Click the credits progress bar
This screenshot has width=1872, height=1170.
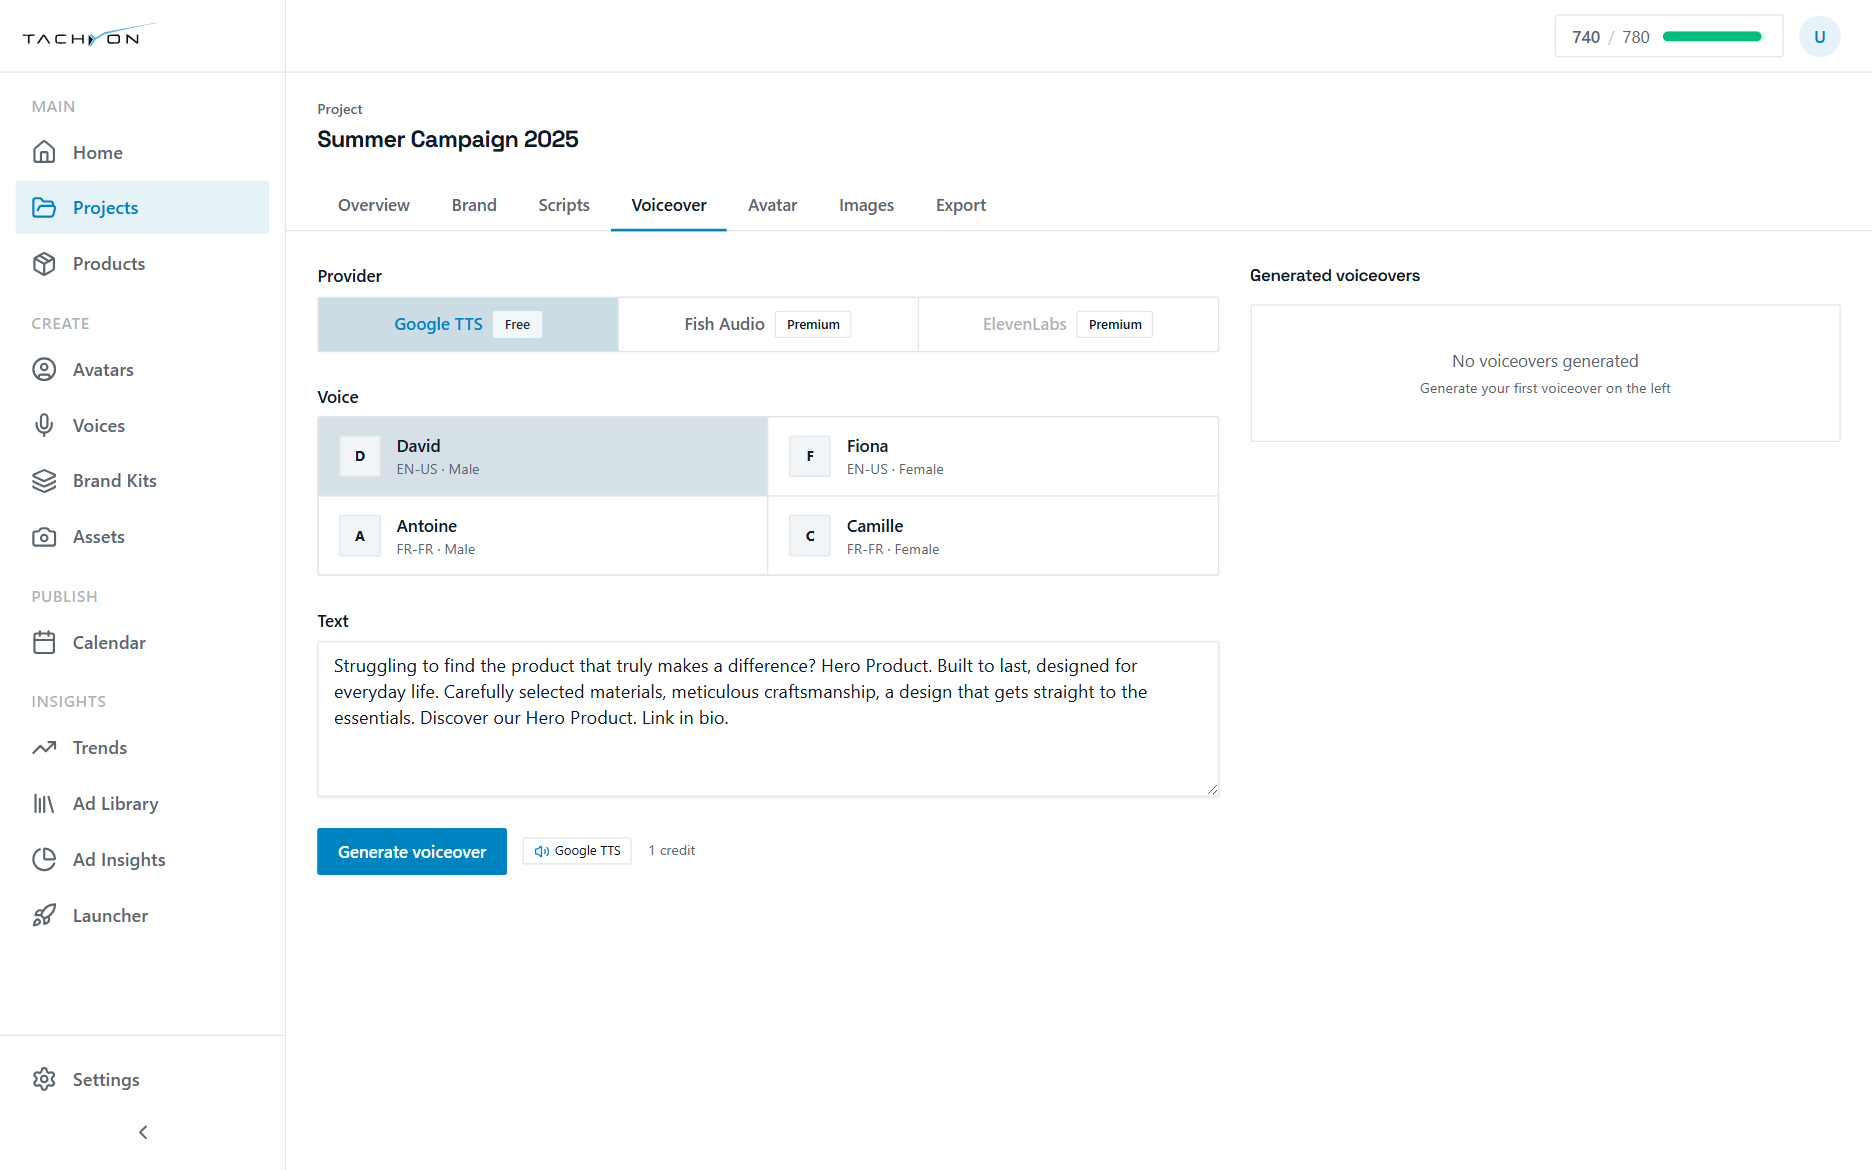1712,37
